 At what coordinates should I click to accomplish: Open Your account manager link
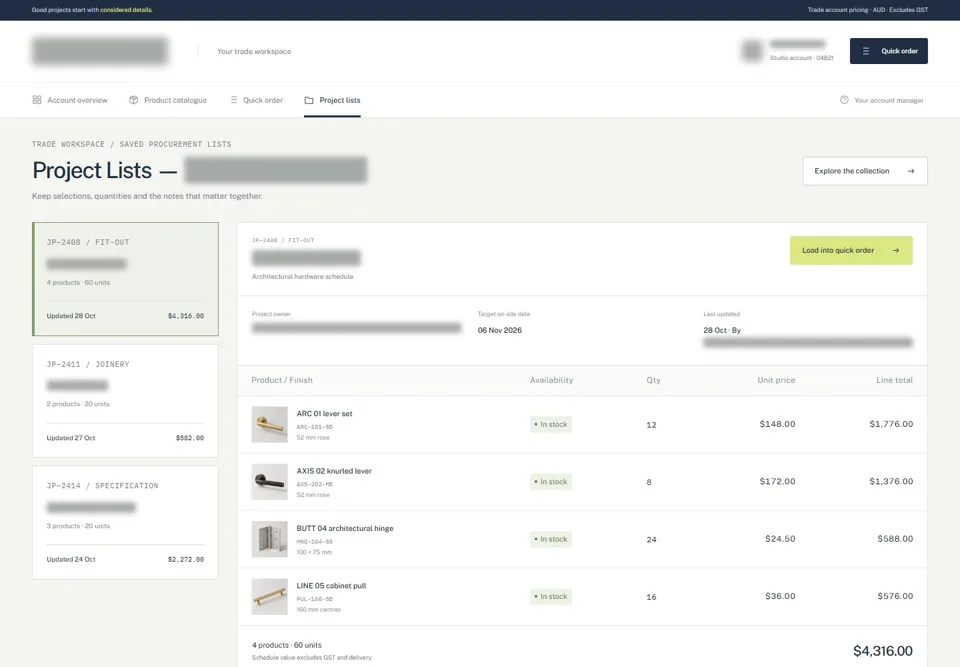(882, 100)
